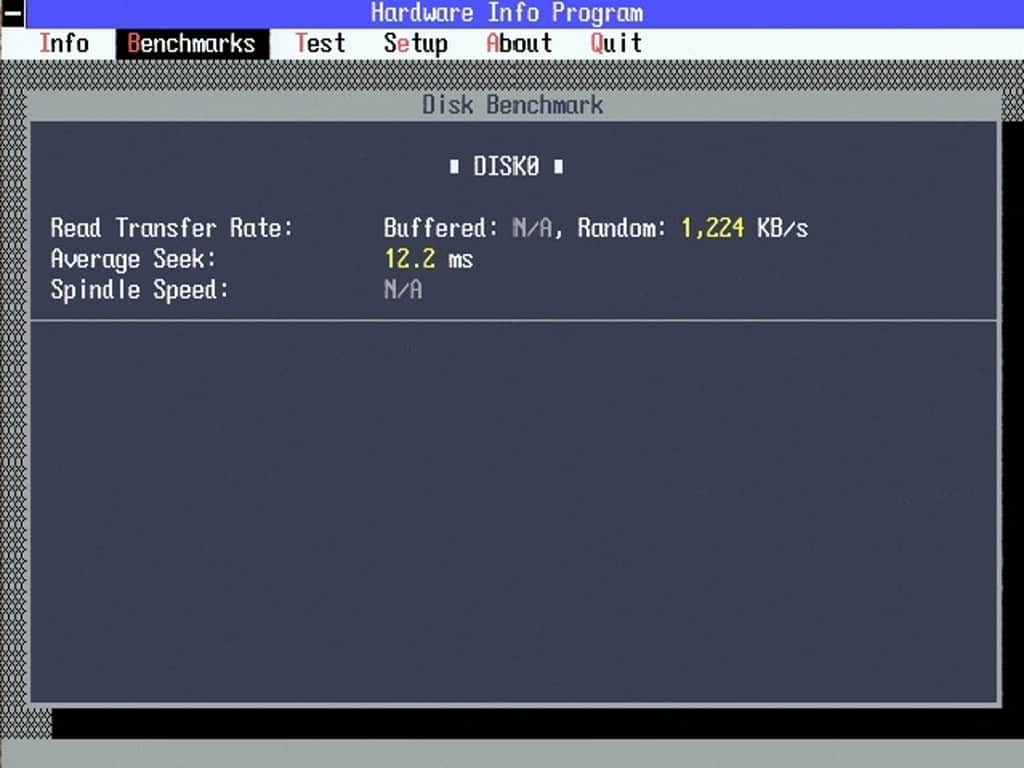
Task: Select the Benchmarks menu
Action: point(192,44)
